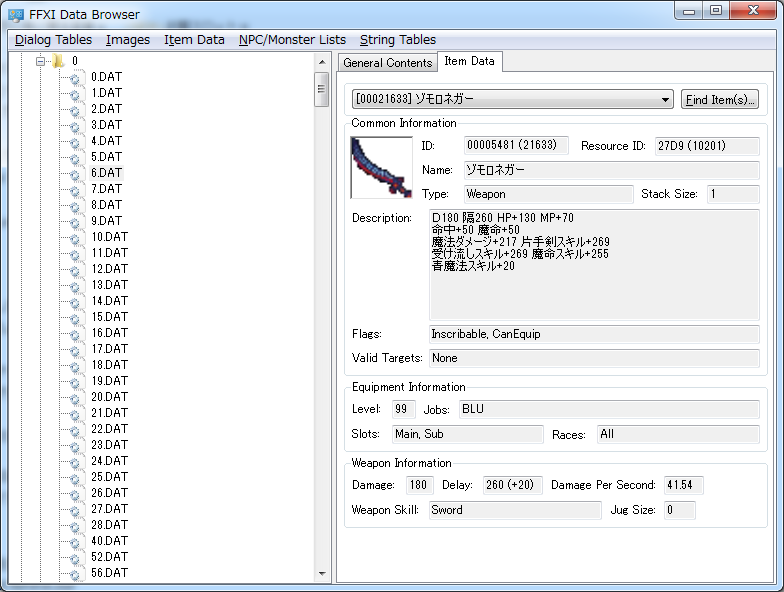784x592 pixels.
Task: Click the file icon next to 21.DAT
Action: (x=75, y=414)
